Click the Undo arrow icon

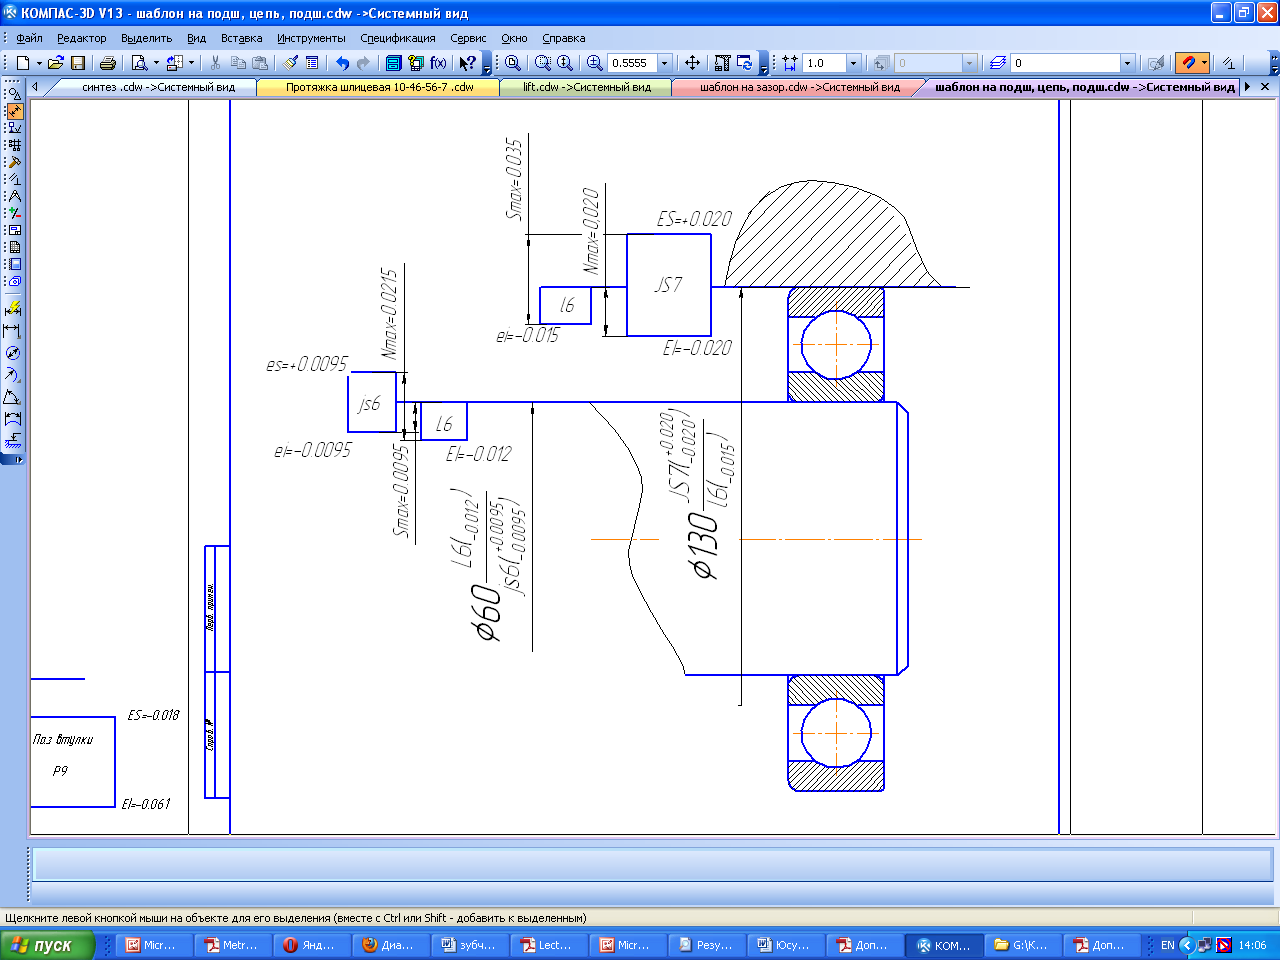click(x=342, y=63)
